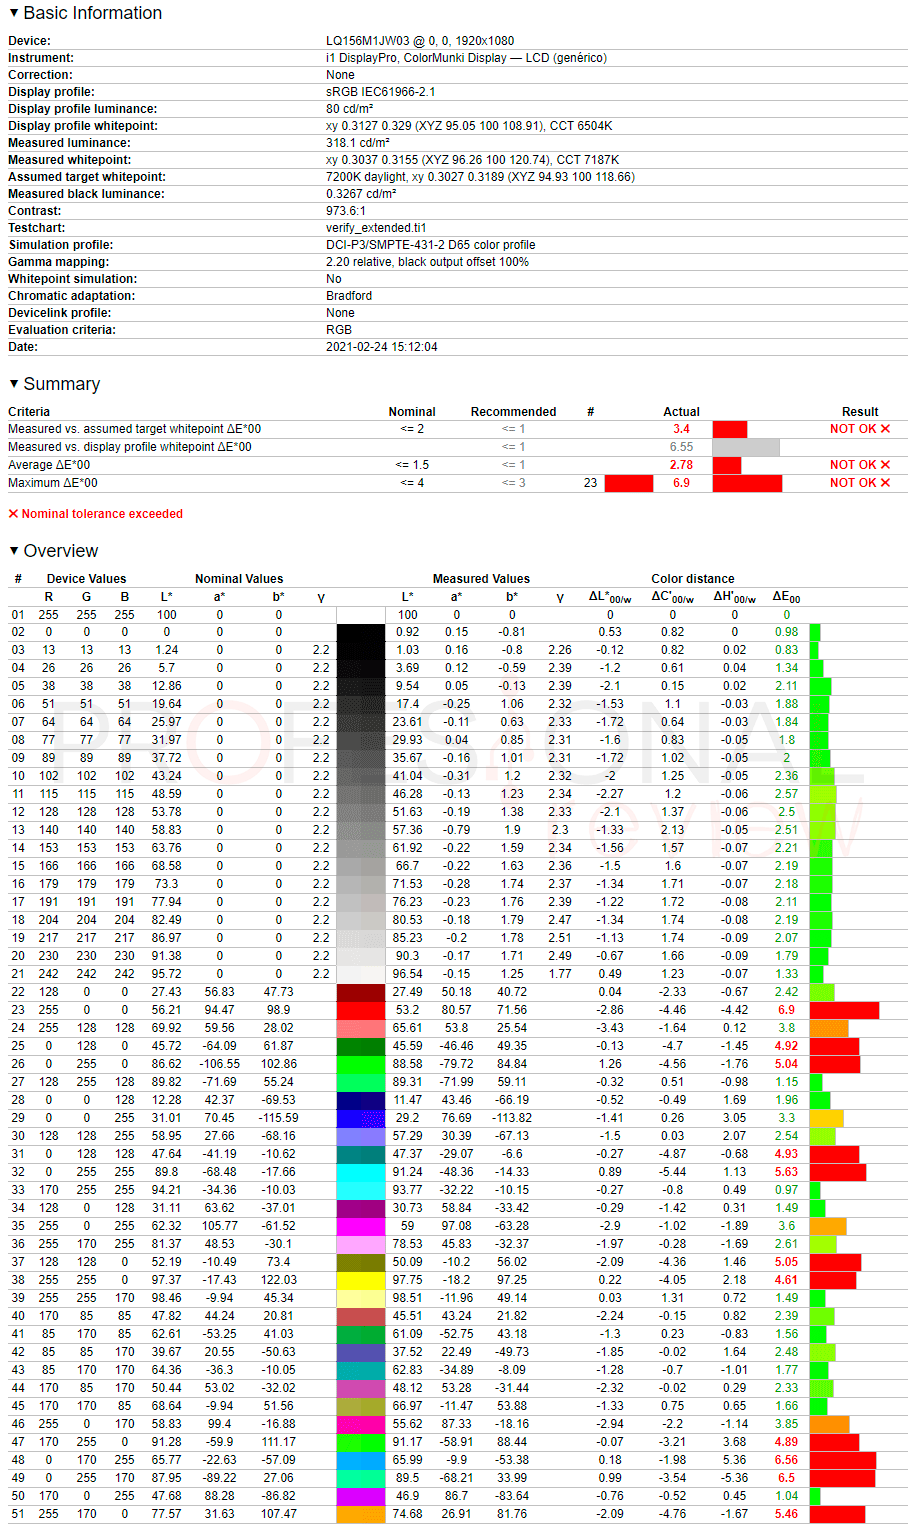Click NOT OK result for Average ΔE*00
Screen dimensions: 917x1535
point(860,465)
